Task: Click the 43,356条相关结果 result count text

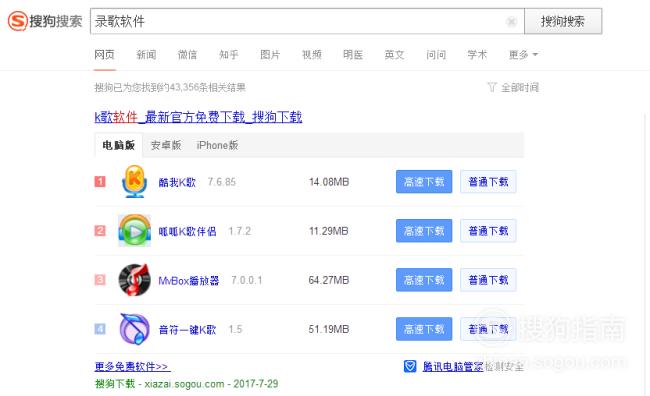Action: 207,87
